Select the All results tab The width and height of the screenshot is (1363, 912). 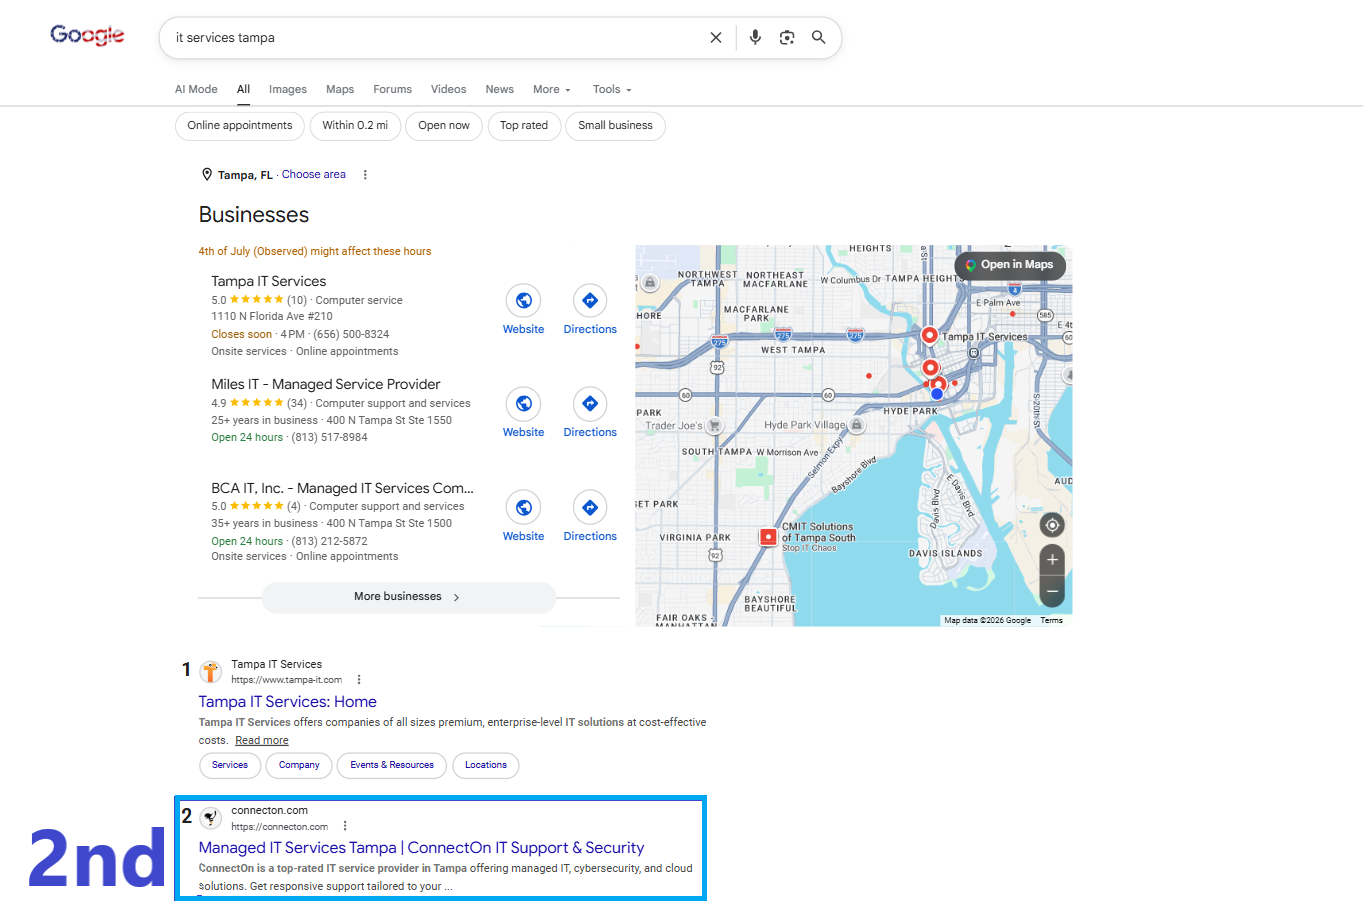coord(243,90)
